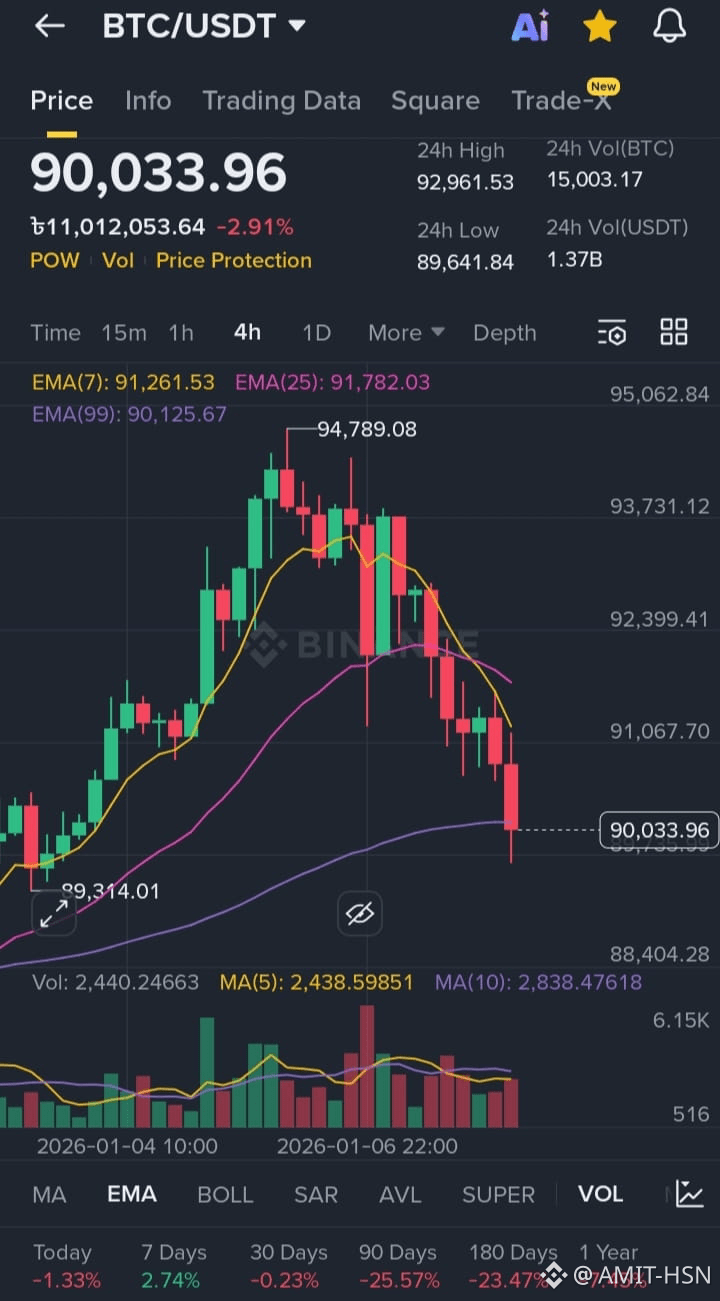Select the 1D interval
This screenshot has height=1301, width=720.
[316, 333]
